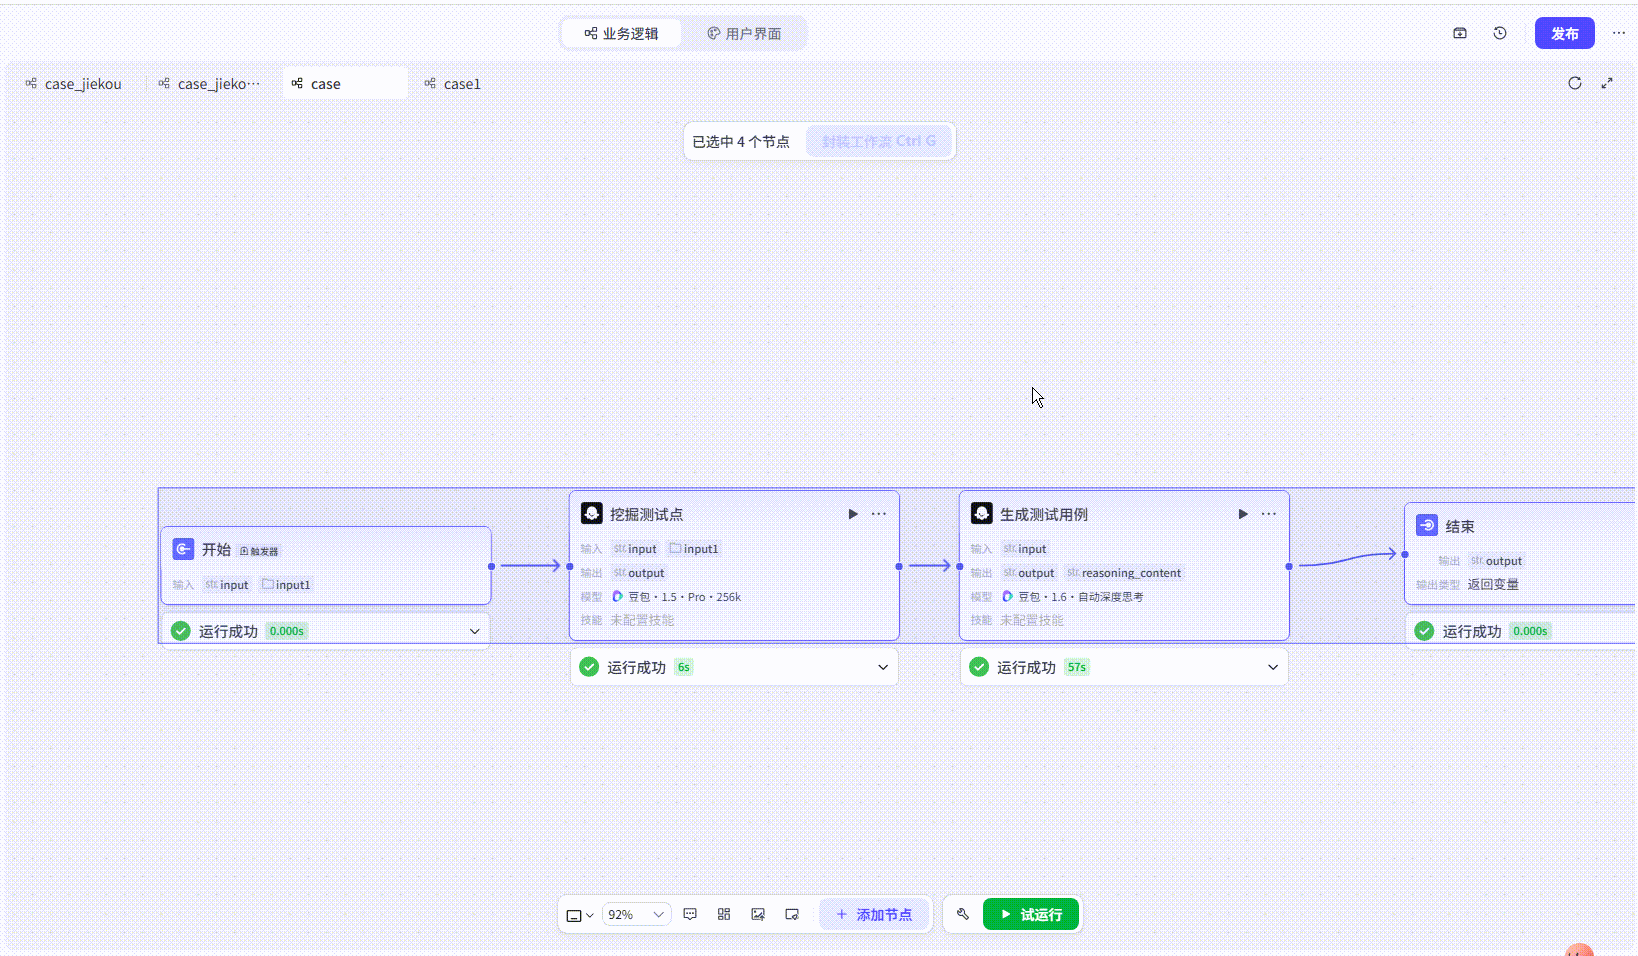Click the 开始 node's green success check icon
Screen dimensions: 1638x956
coord(181,631)
